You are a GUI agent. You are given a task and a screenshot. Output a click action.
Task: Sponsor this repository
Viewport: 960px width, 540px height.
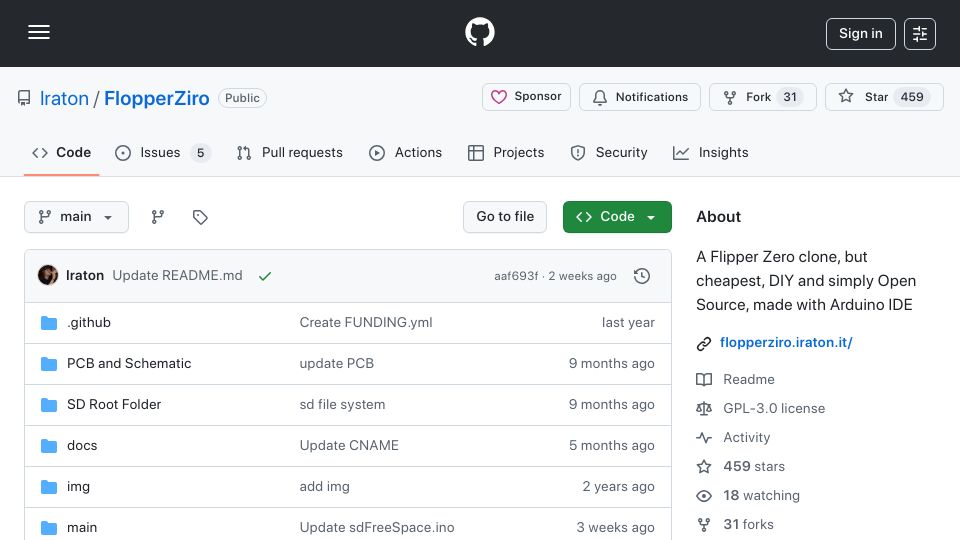tap(526, 97)
